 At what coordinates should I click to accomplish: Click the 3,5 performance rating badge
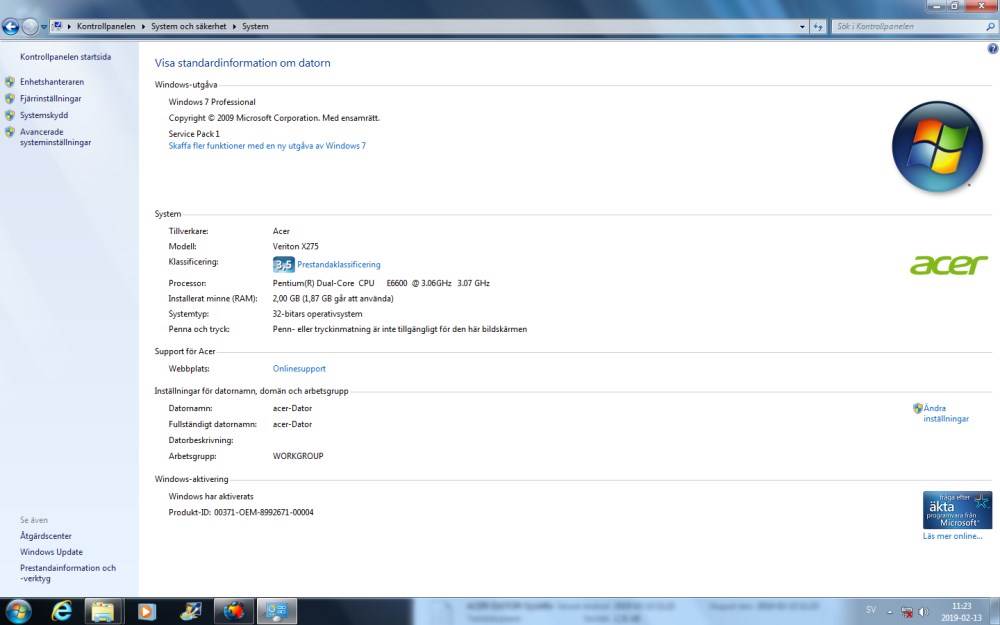[284, 264]
